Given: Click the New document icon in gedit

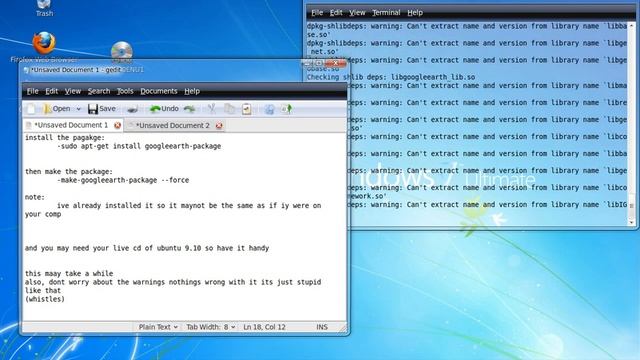Looking at the screenshot, I should 31,109.
